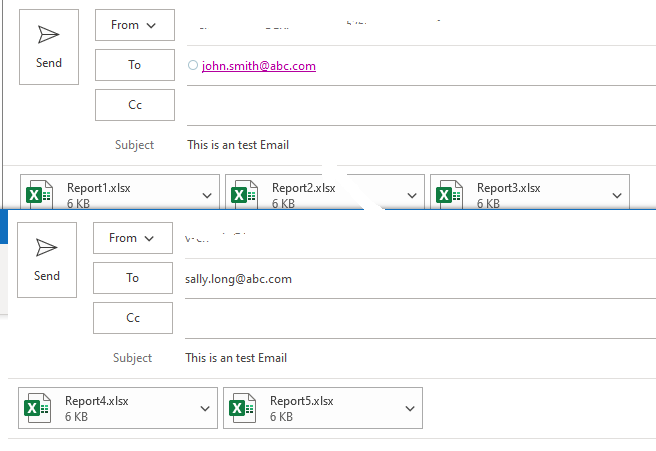Expand Report5.xlsx attachment options arrow
This screenshot has height=451, width=656.
coord(410,408)
